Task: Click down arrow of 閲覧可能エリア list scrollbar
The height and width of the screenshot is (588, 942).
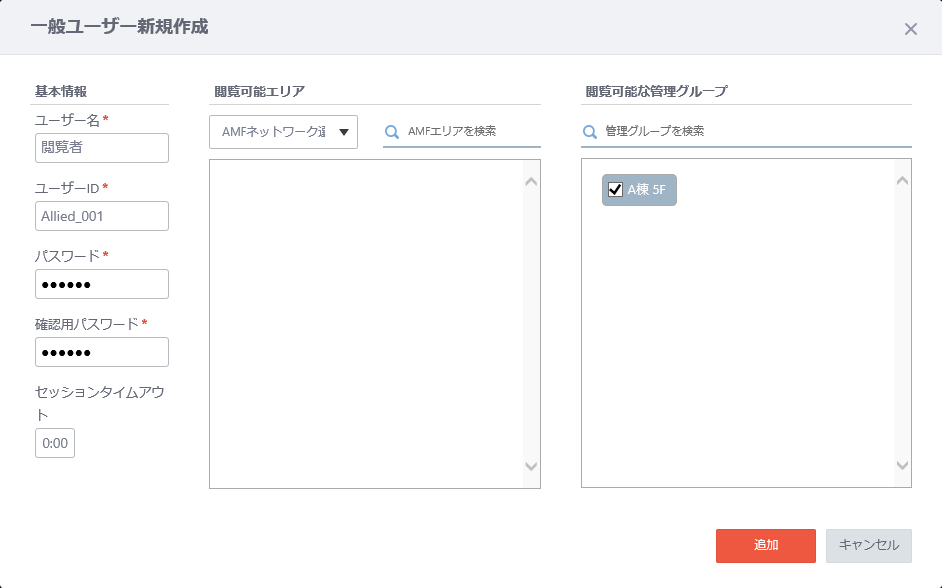Action: point(531,466)
